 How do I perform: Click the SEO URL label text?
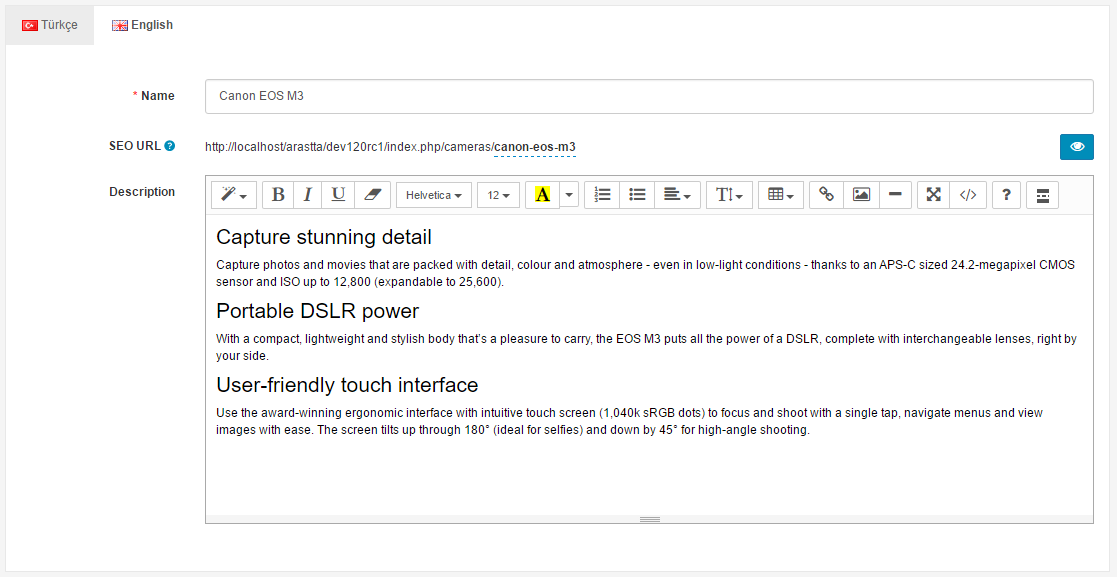pos(135,146)
